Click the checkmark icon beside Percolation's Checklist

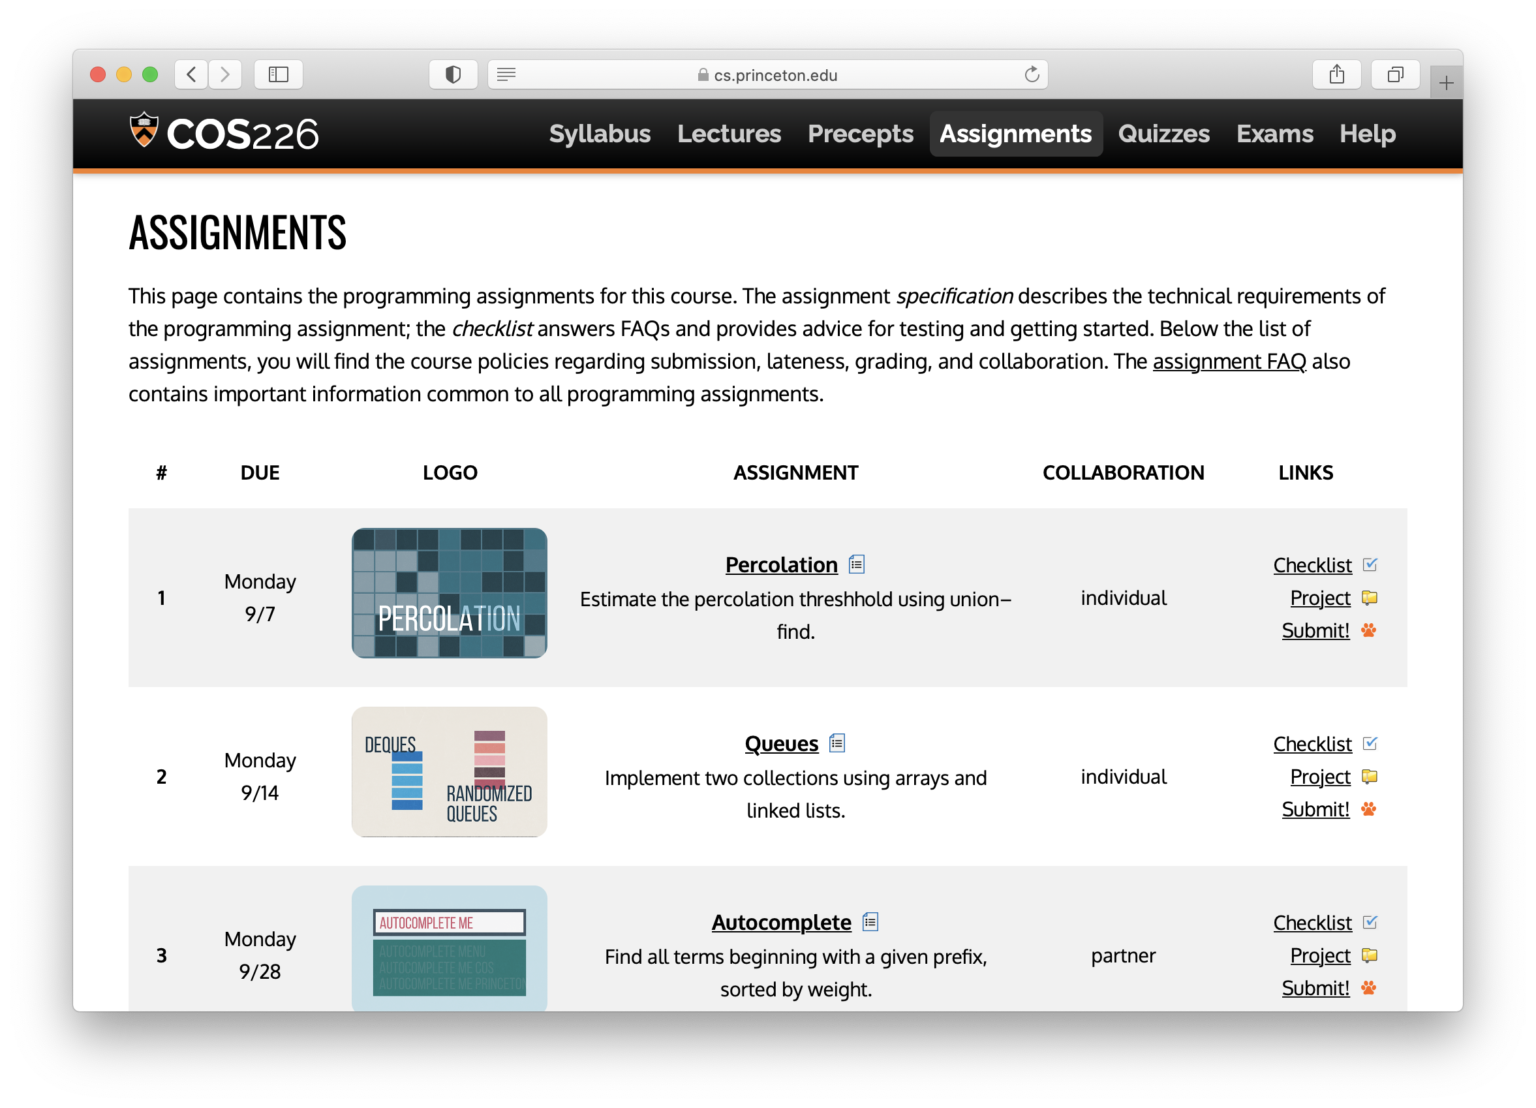coord(1370,564)
